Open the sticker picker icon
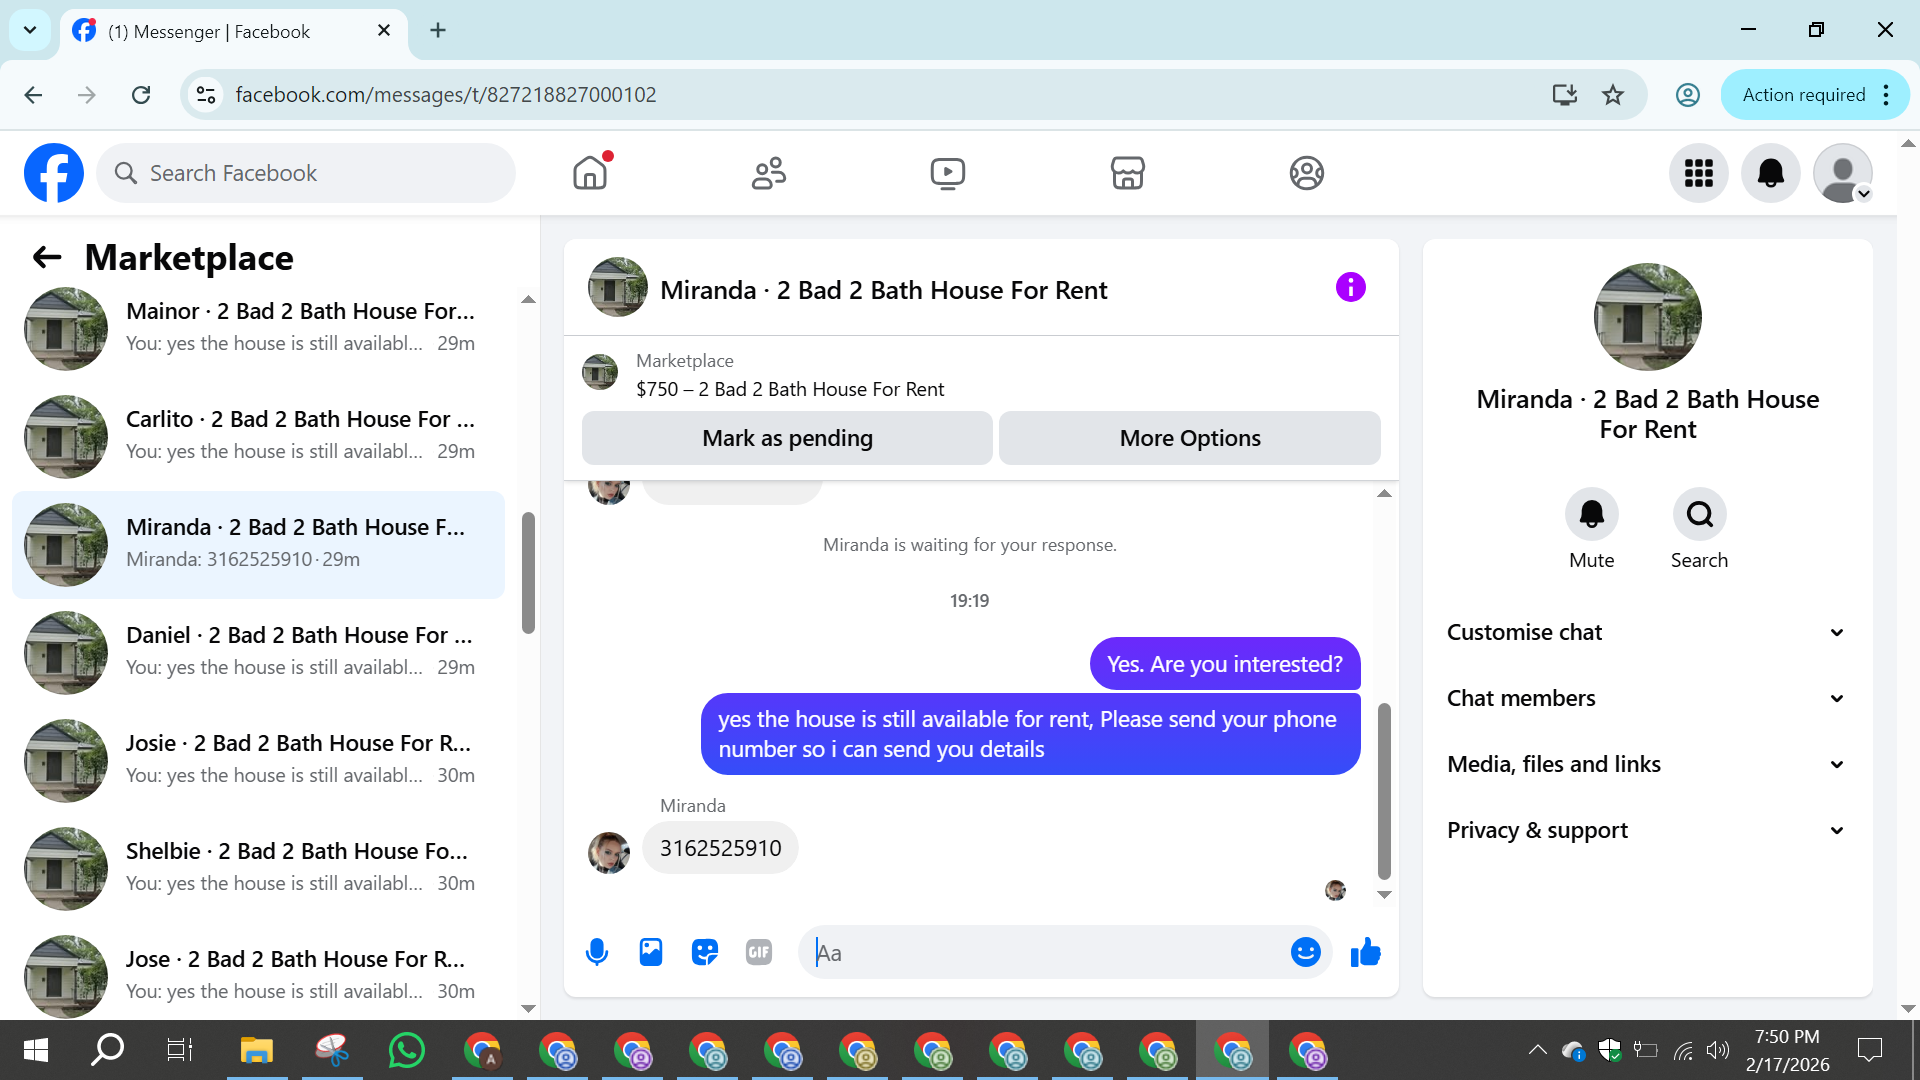This screenshot has height=1080, width=1920. 705,952
